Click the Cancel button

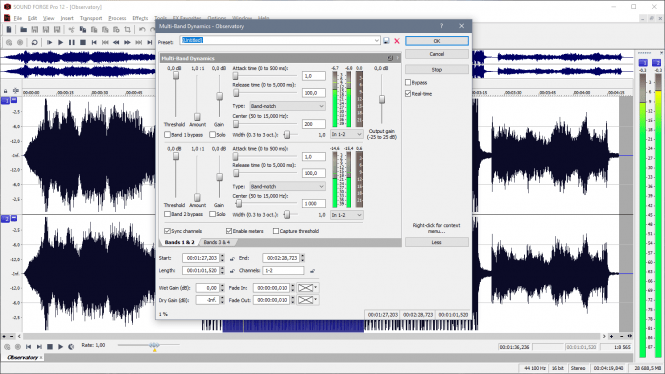pos(437,54)
